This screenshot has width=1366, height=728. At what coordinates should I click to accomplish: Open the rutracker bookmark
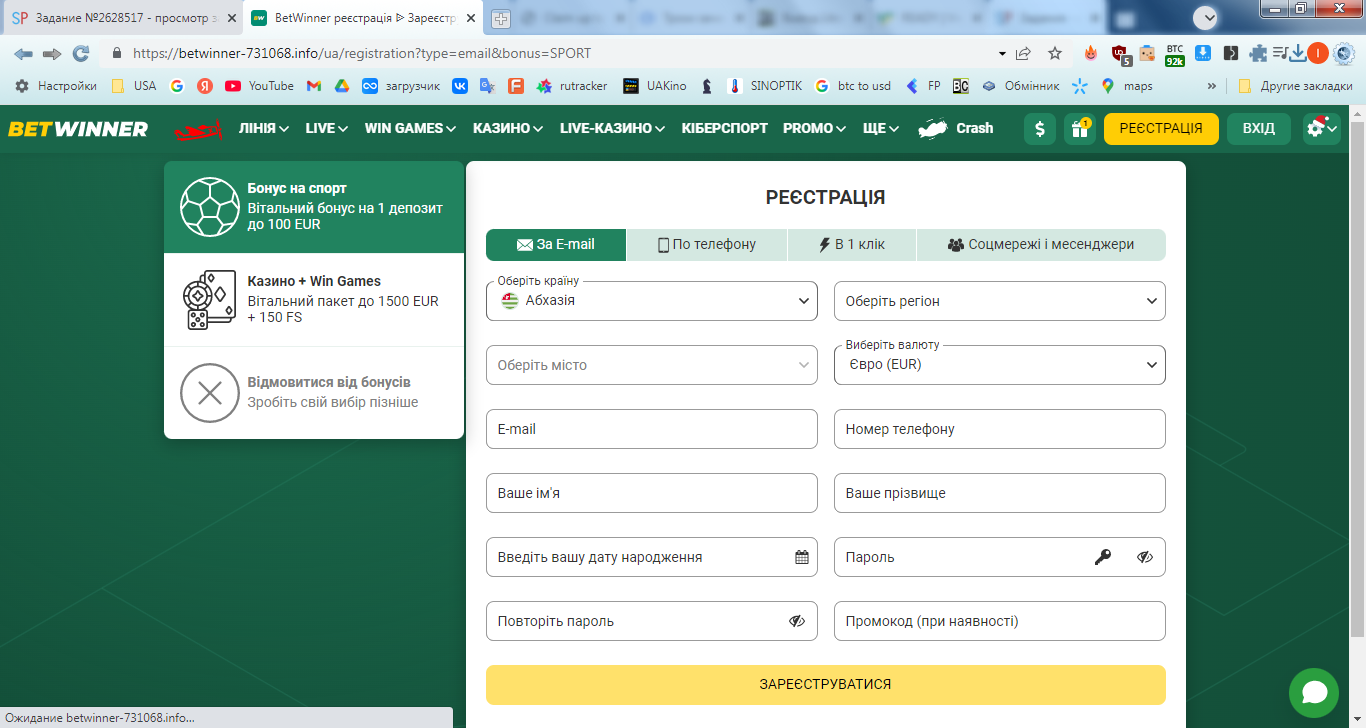tap(572, 86)
